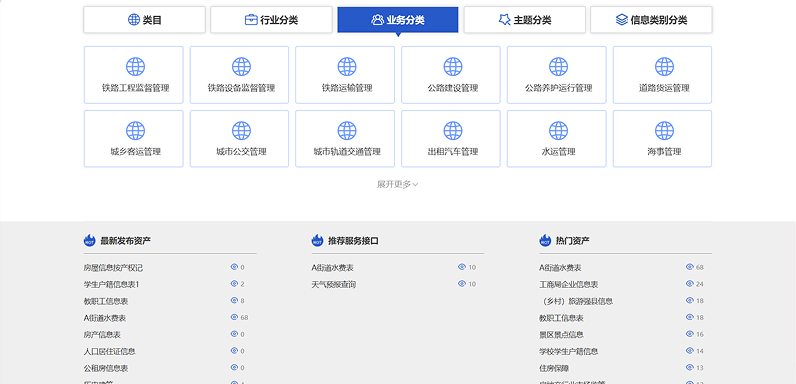Click the 推荐服务接口 section heading

pyautogui.click(x=353, y=241)
